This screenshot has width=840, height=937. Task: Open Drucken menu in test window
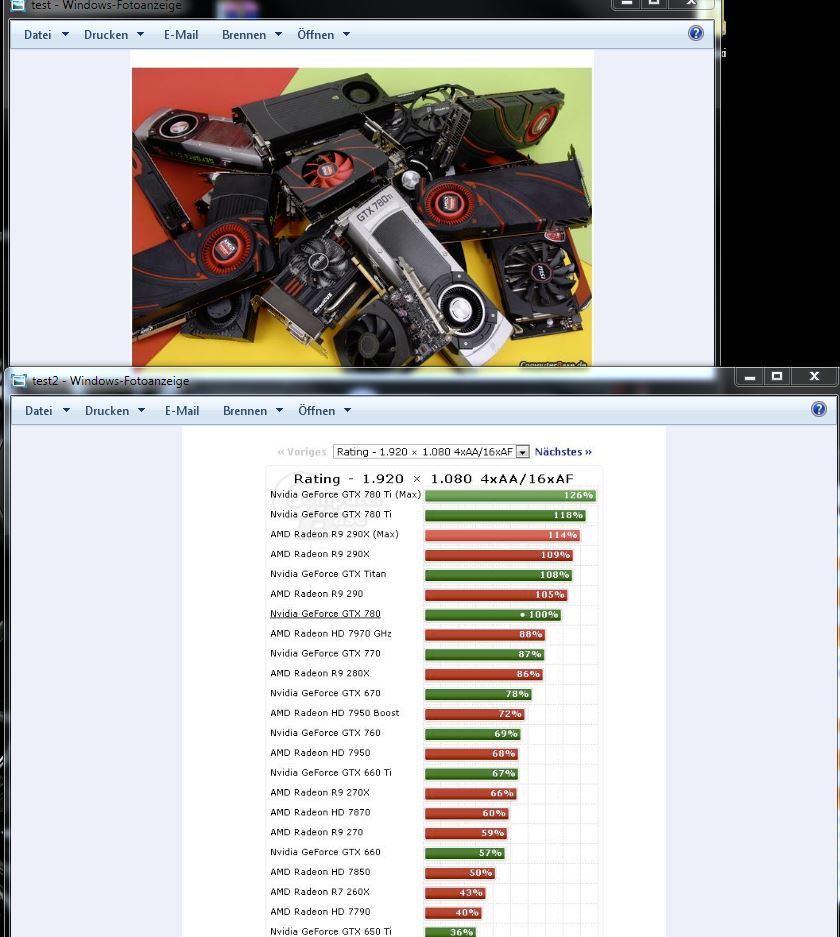(106, 35)
